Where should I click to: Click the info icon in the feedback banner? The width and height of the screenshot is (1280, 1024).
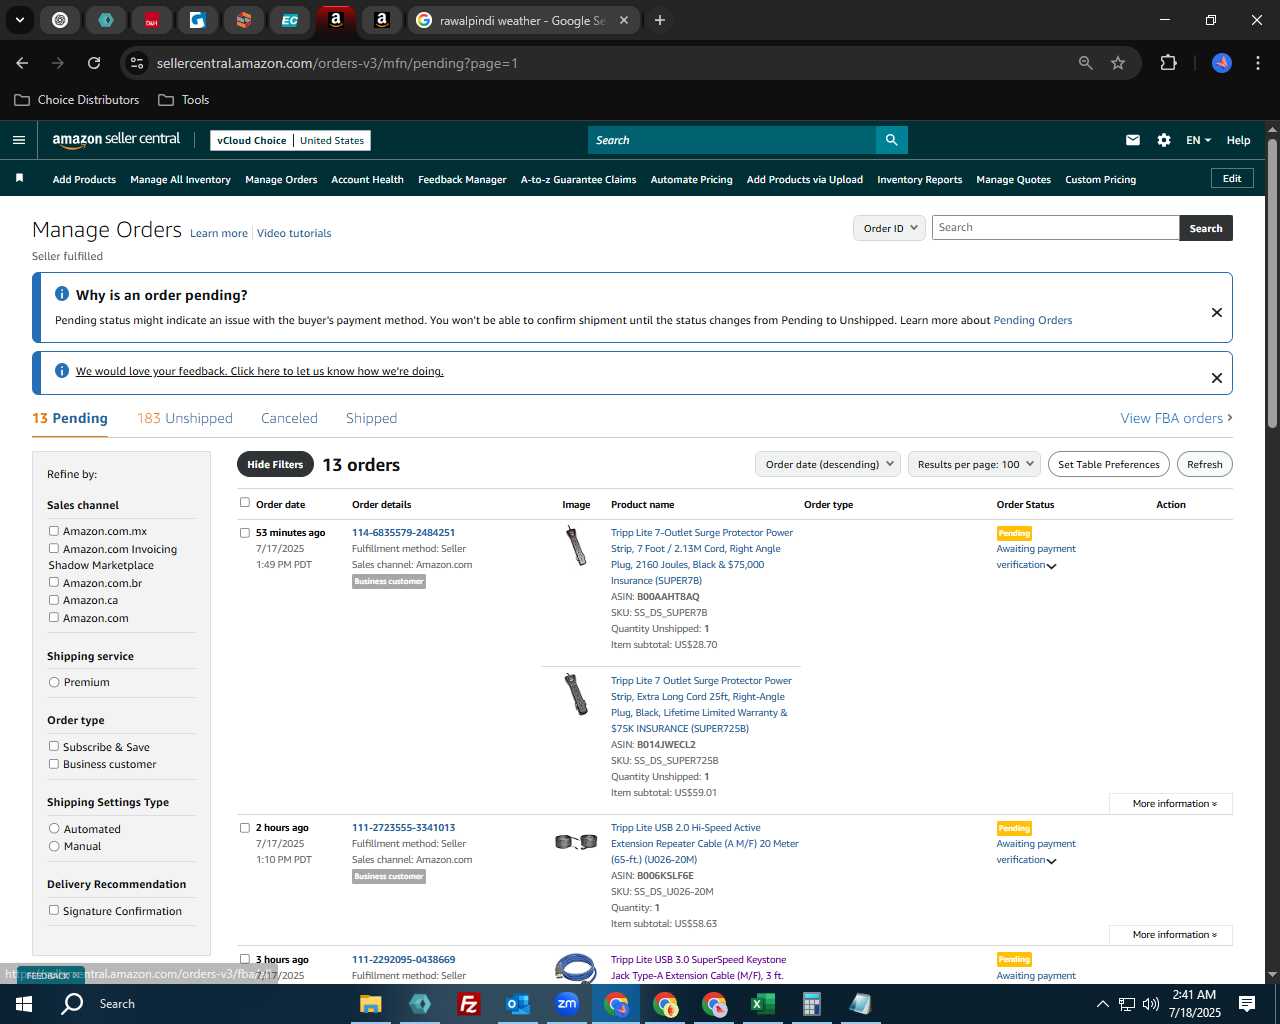coord(62,371)
